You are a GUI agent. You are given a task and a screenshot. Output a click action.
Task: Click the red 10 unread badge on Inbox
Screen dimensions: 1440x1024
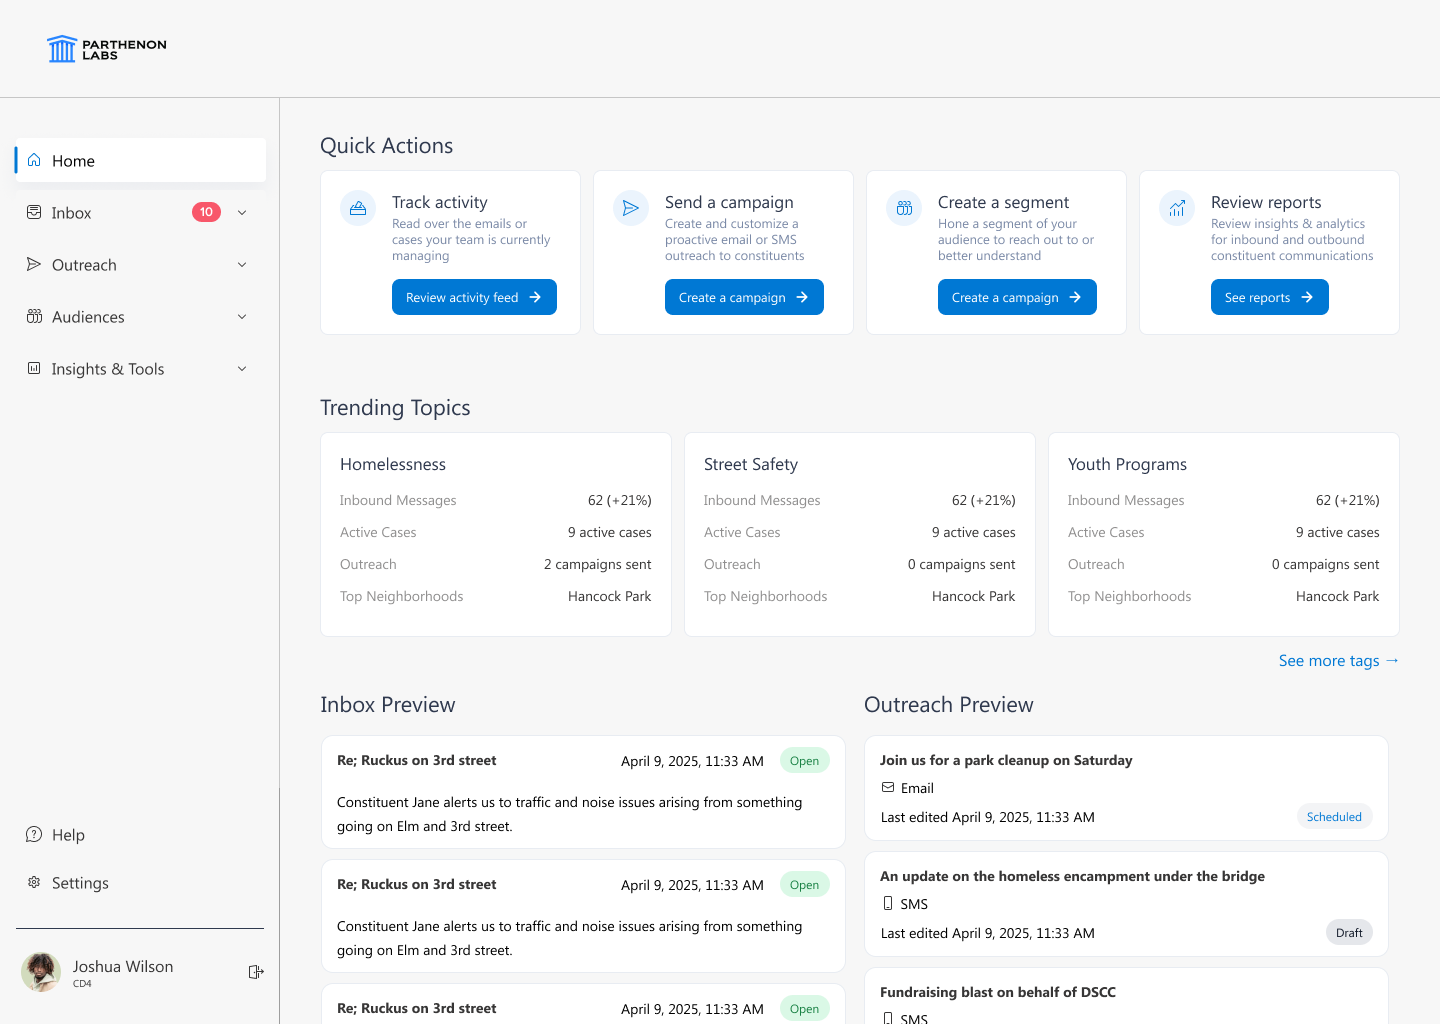(206, 212)
